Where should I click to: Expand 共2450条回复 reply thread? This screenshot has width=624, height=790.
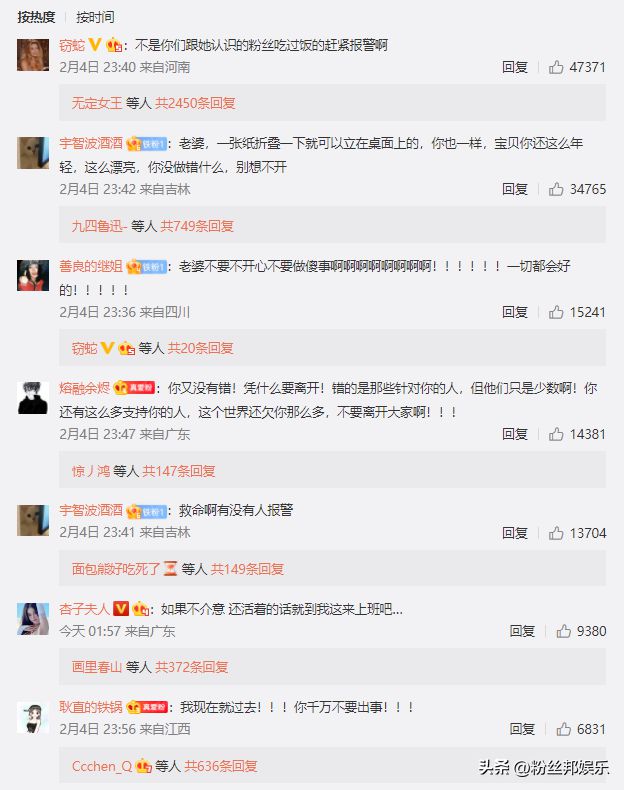195,103
